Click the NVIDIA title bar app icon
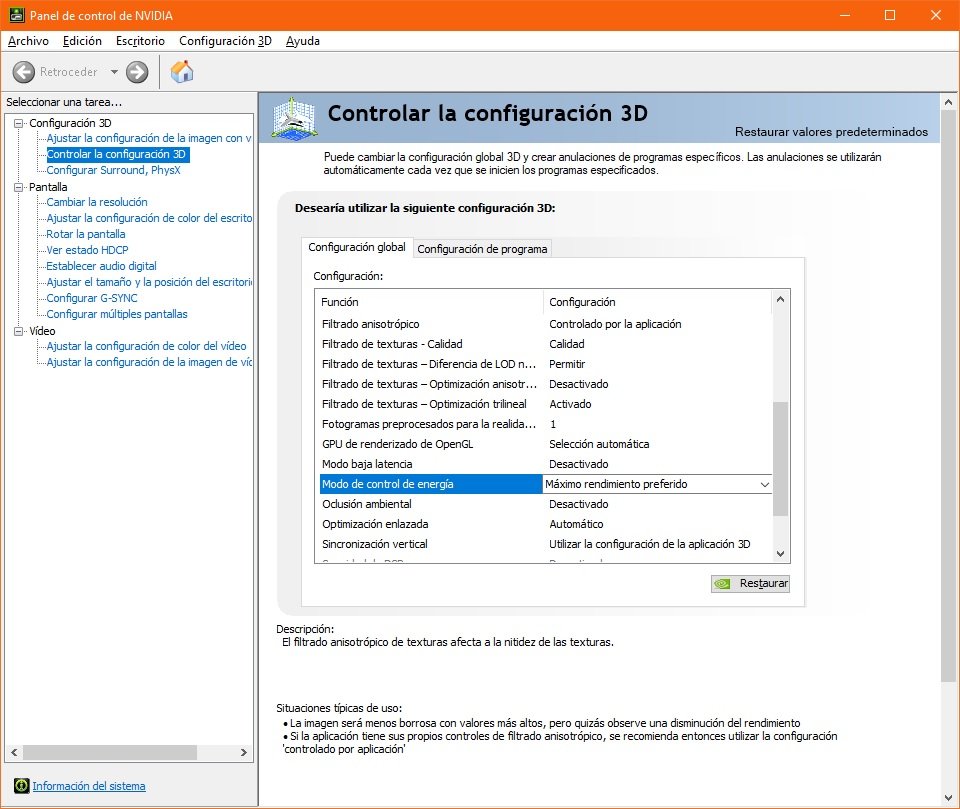 pyautogui.click(x=14, y=15)
